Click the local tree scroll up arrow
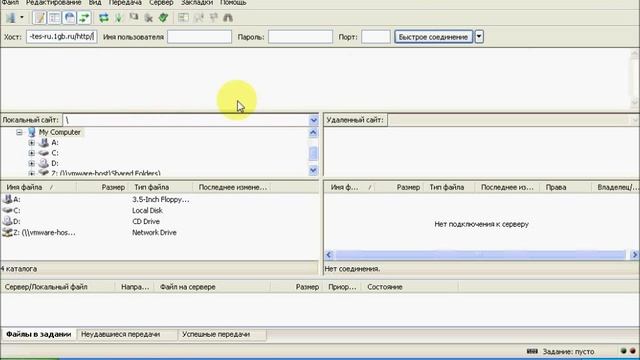The width and height of the screenshot is (640, 360). pyautogui.click(x=313, y=132)
